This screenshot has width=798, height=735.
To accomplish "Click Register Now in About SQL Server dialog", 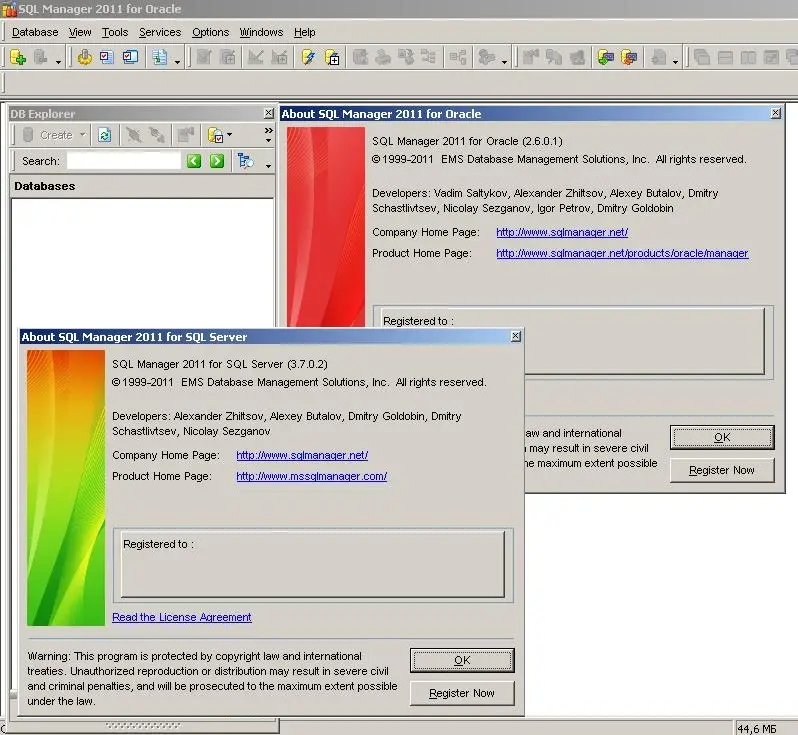I will click(462, 693).
